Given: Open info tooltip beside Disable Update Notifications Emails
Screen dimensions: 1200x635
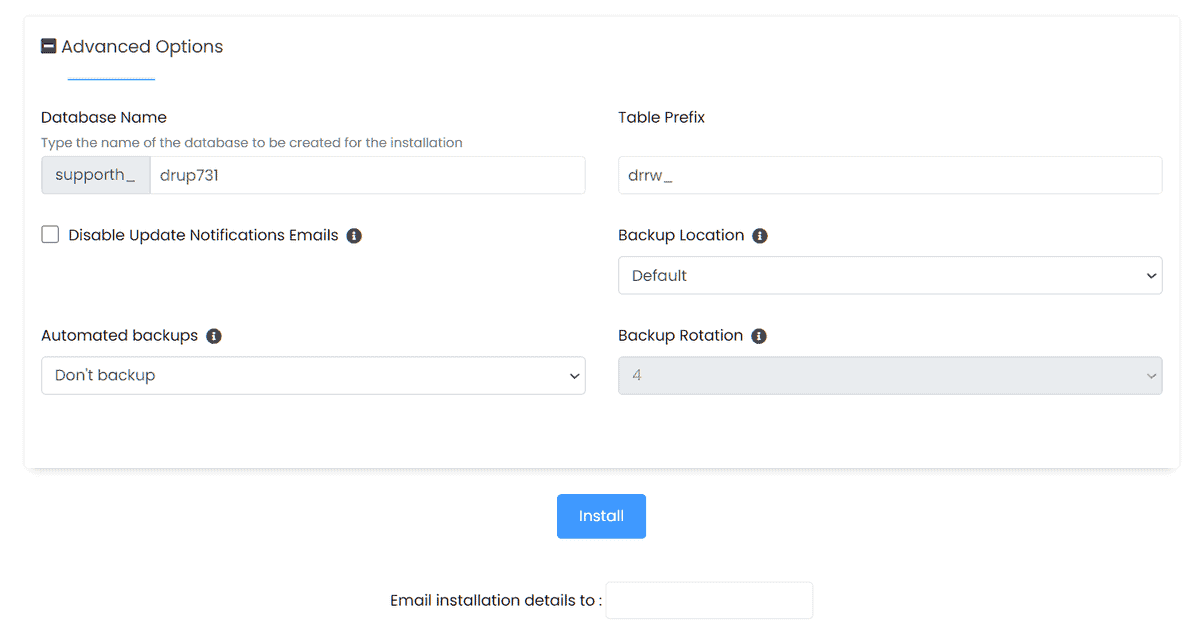Looking at the screenshot, I should tap(354, 235).
